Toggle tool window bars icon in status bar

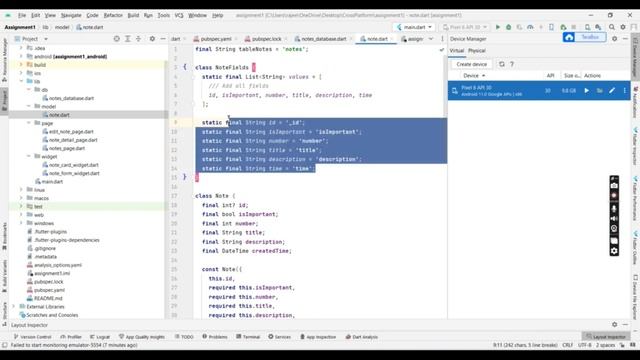[x=4, y=345]
